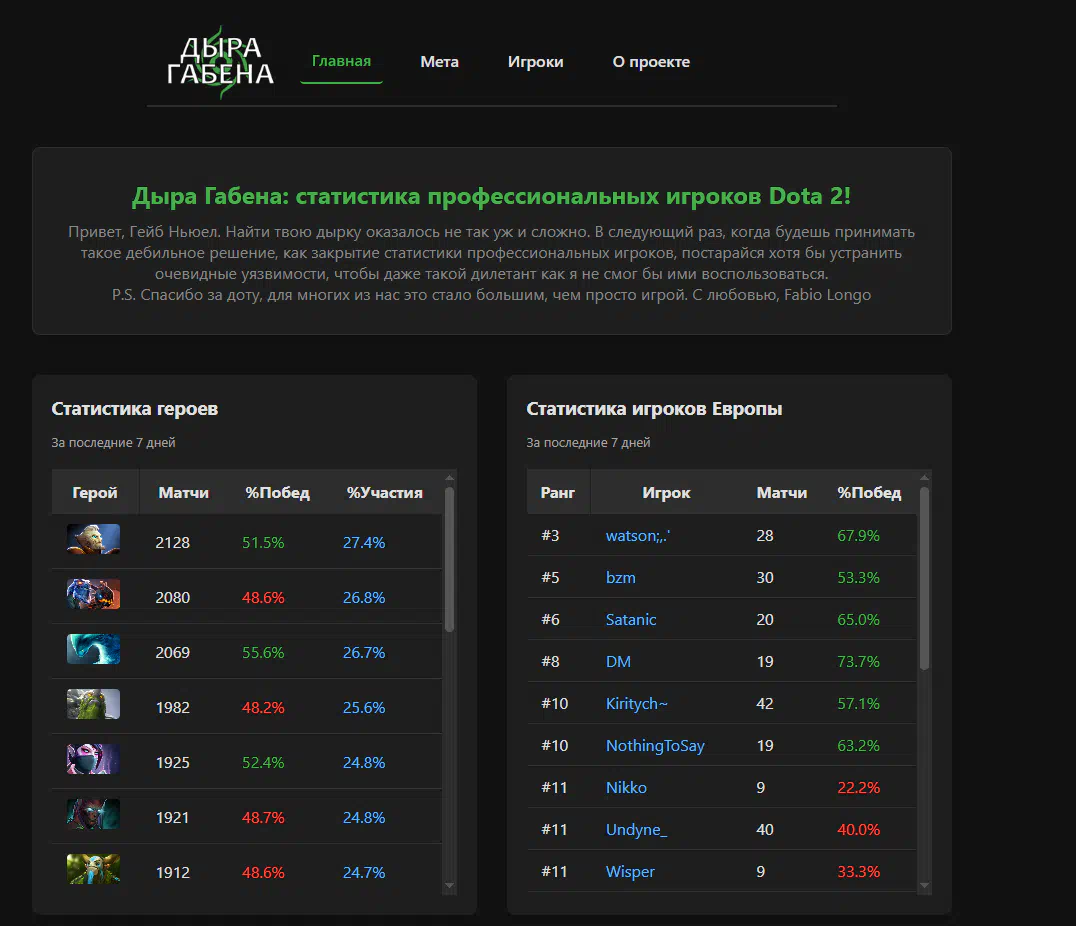Click rank #8 cell

tap(550, 661)
